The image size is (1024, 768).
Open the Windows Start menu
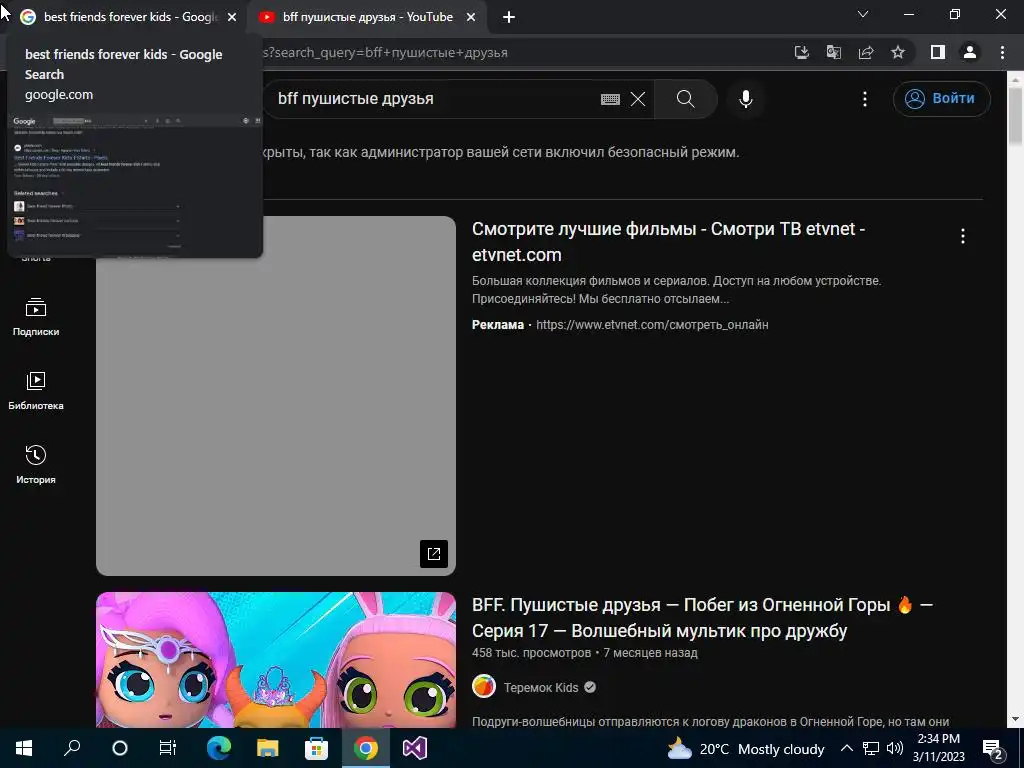tap(24, 748)
